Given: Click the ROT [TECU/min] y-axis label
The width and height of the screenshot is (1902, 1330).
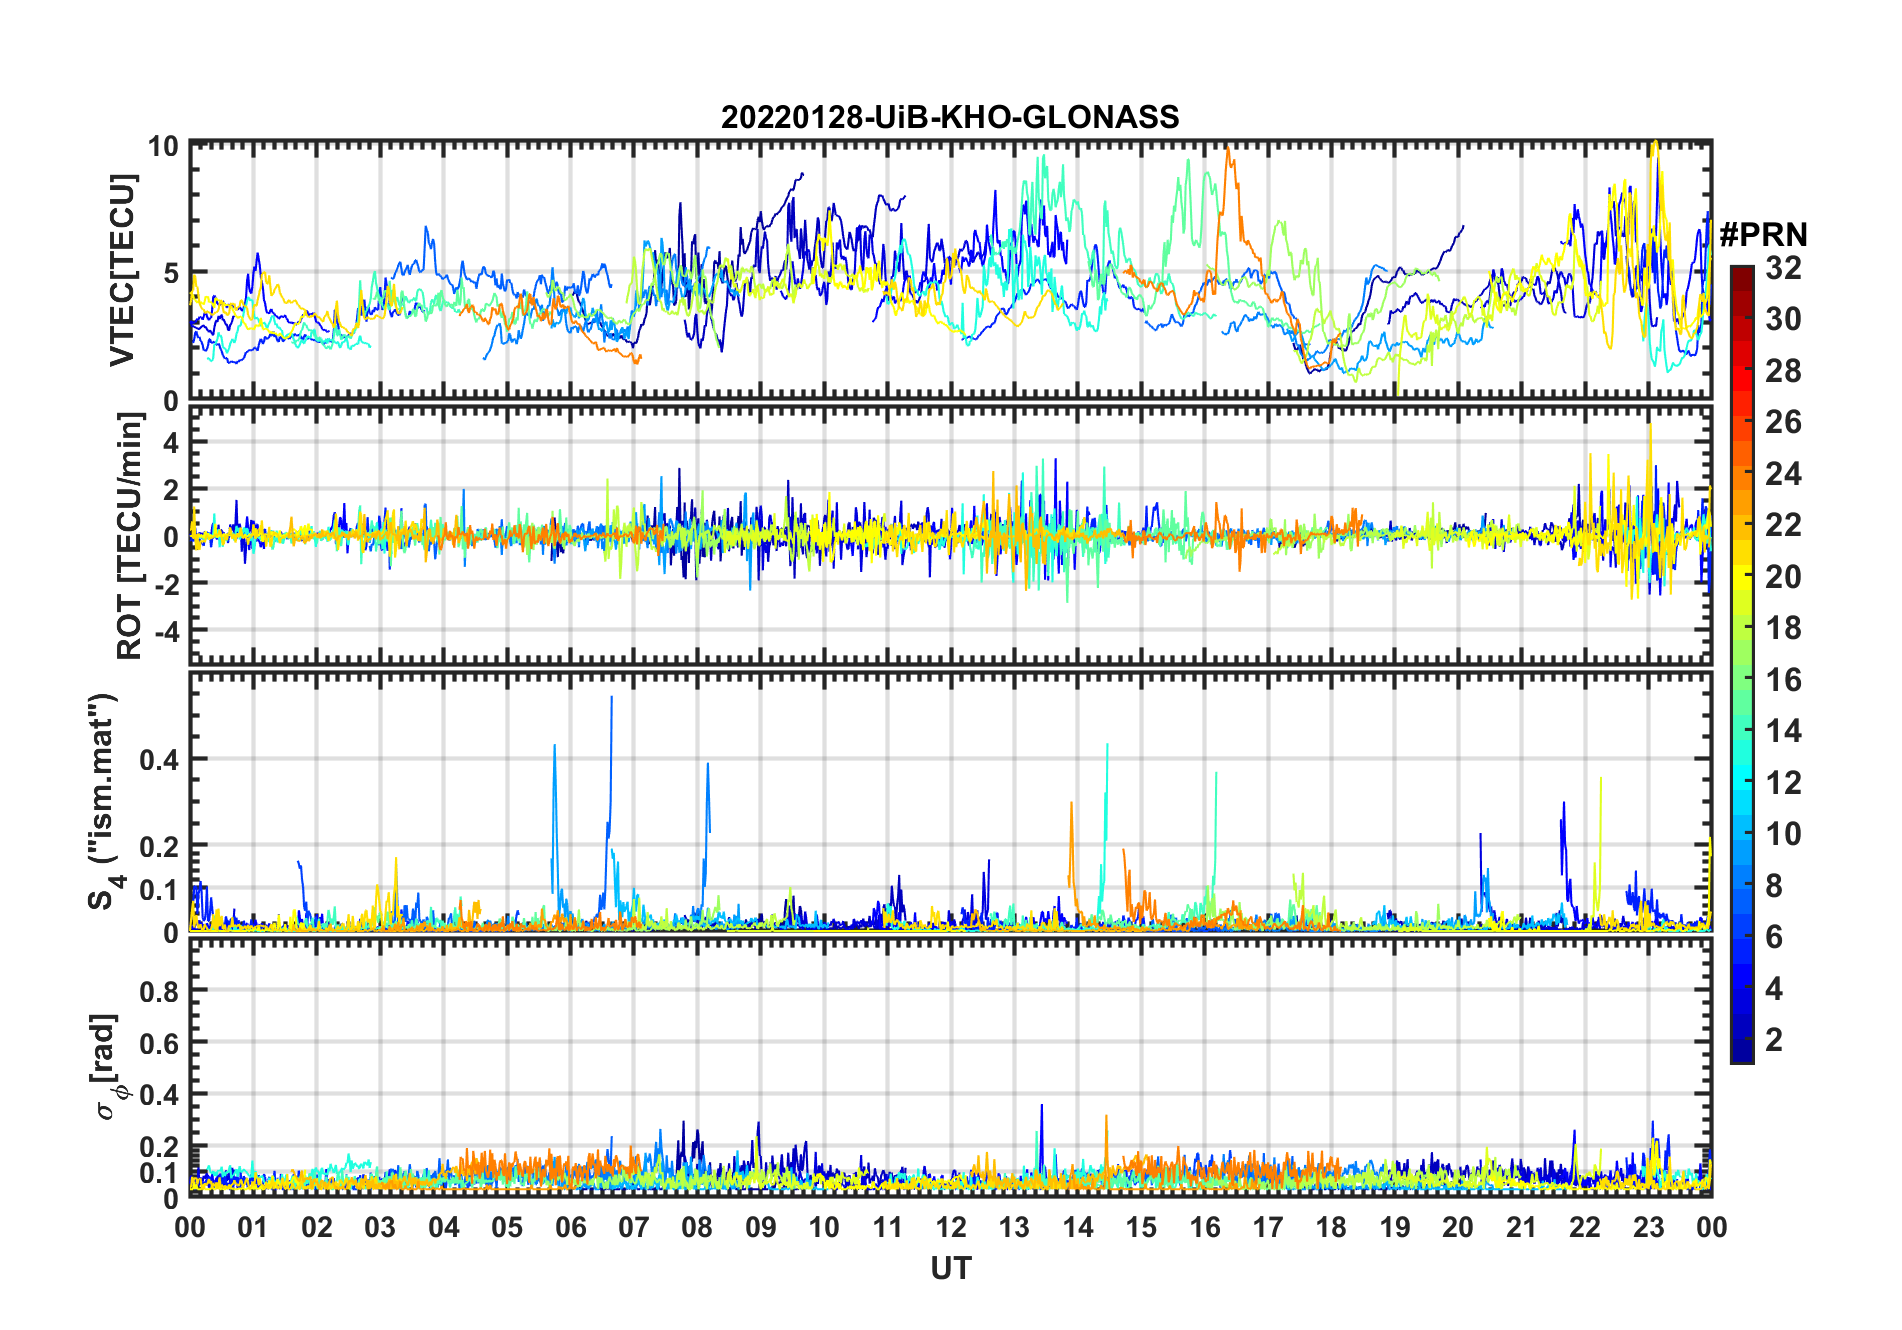Looking at the screenshot, I should (130, 535).
